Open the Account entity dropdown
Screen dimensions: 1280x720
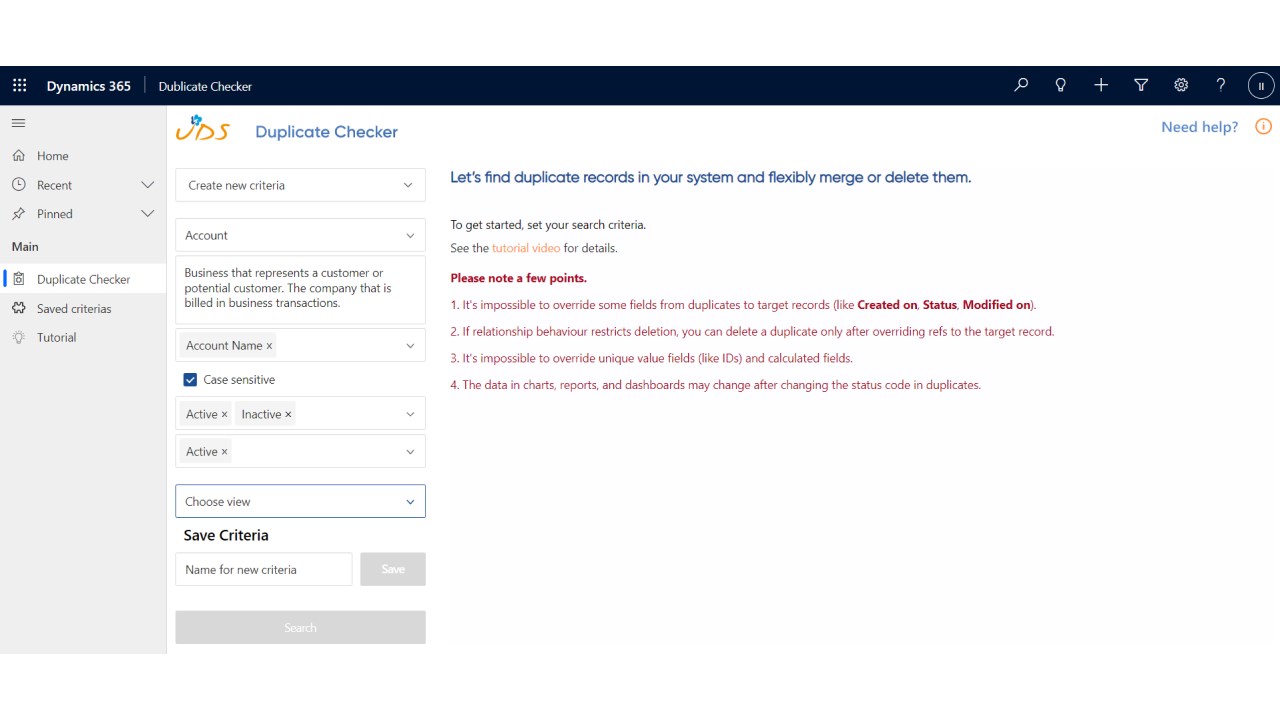[300, 235]
